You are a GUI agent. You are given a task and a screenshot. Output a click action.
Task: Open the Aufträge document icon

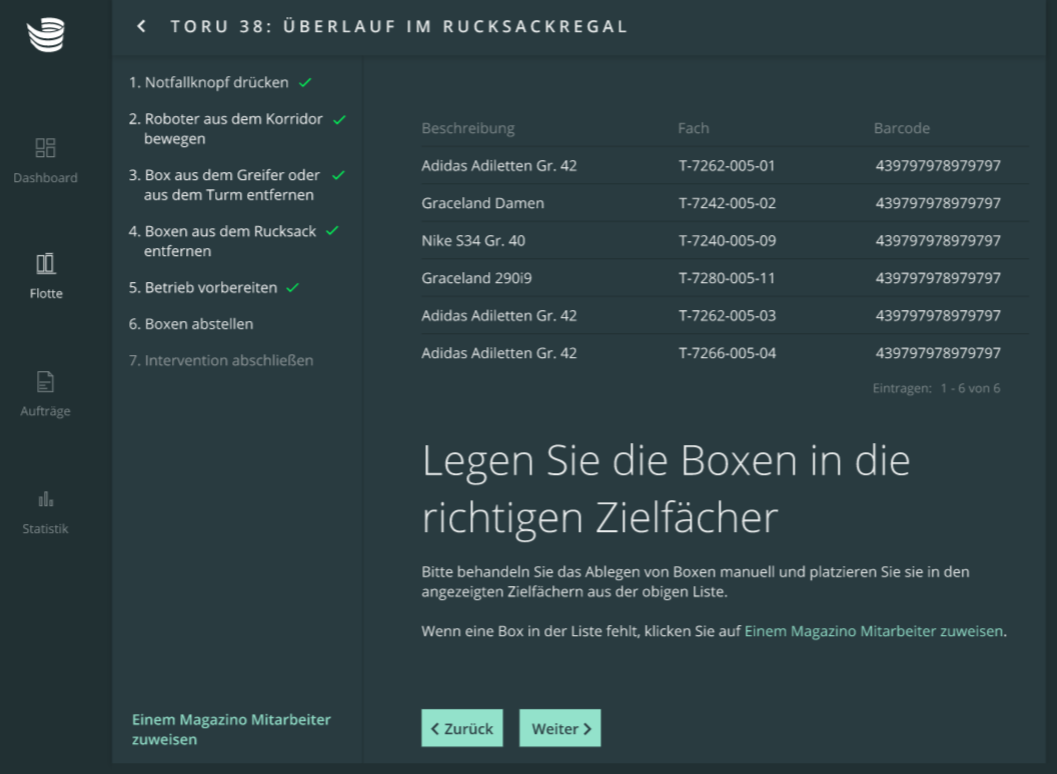point(46,381)
